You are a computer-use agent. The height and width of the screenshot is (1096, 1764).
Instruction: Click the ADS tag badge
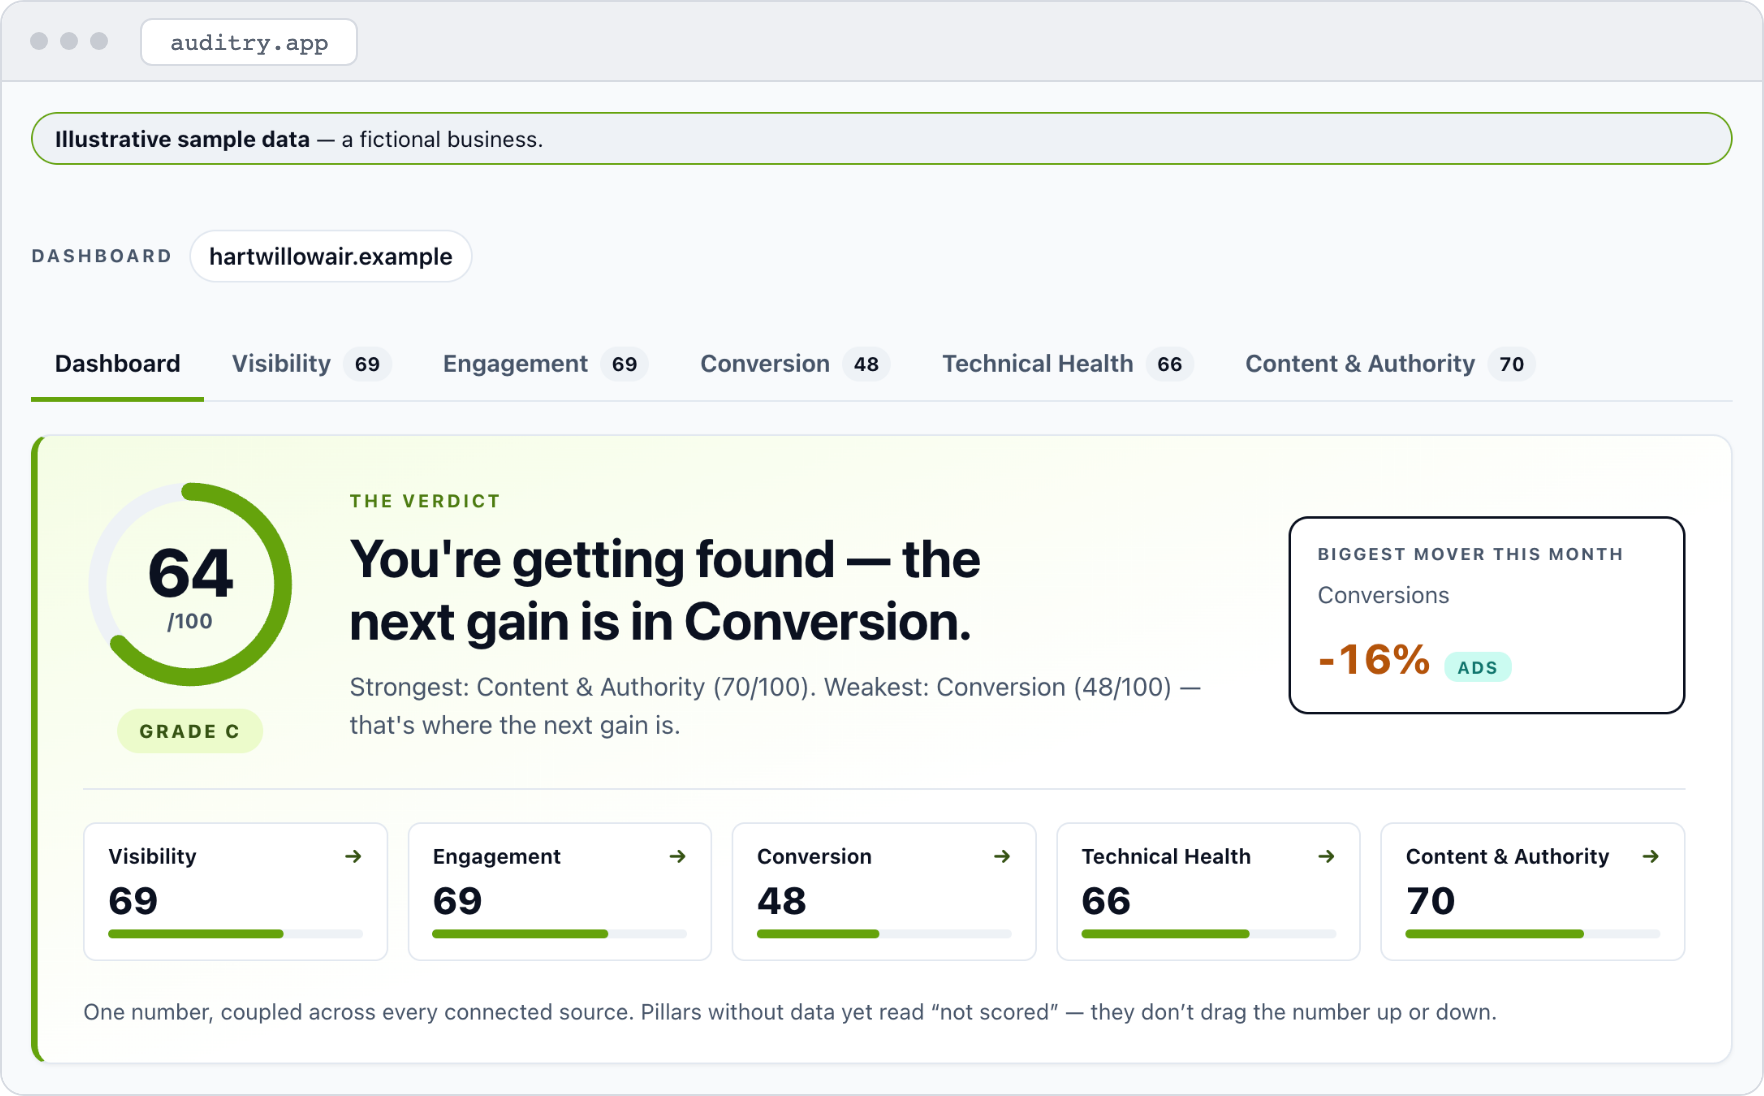click(1477, 667)
